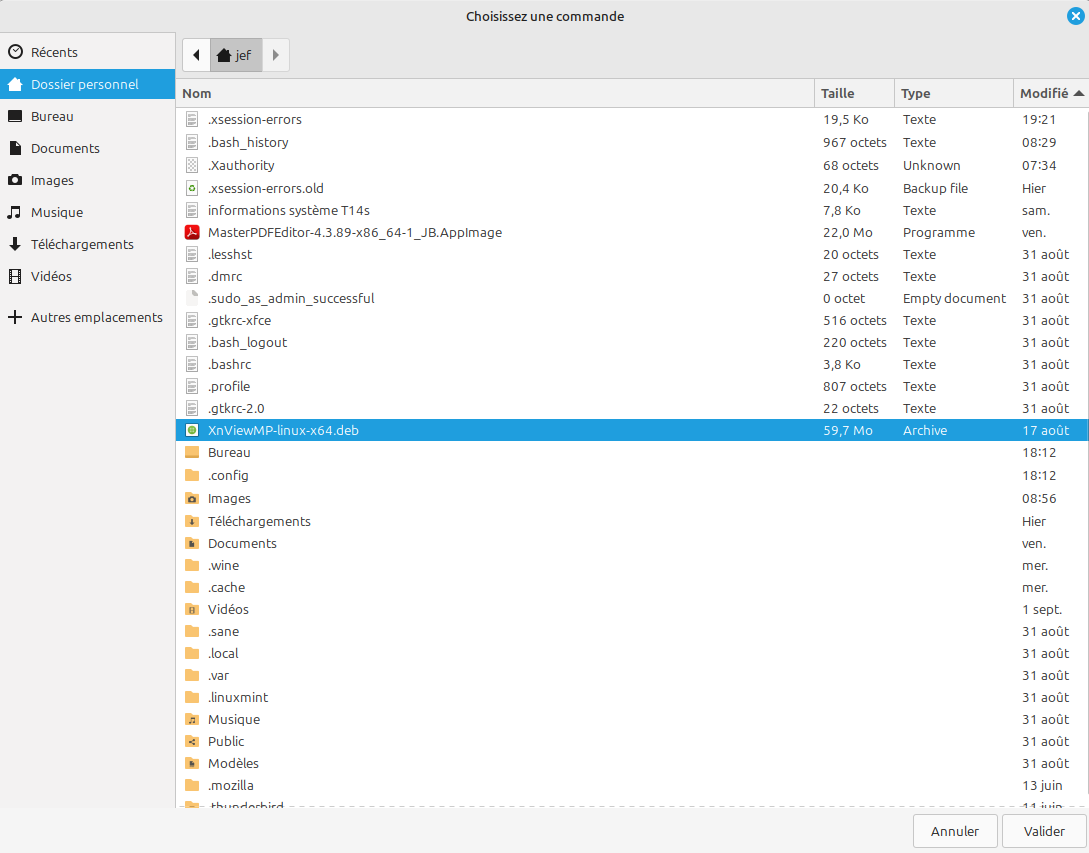Go back using the left path arrow
Viewport: 1089px width, 853px height.
(196, 55)
